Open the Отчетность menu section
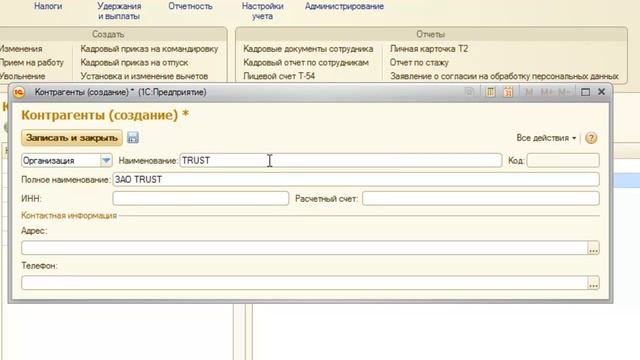 [190, 7]
